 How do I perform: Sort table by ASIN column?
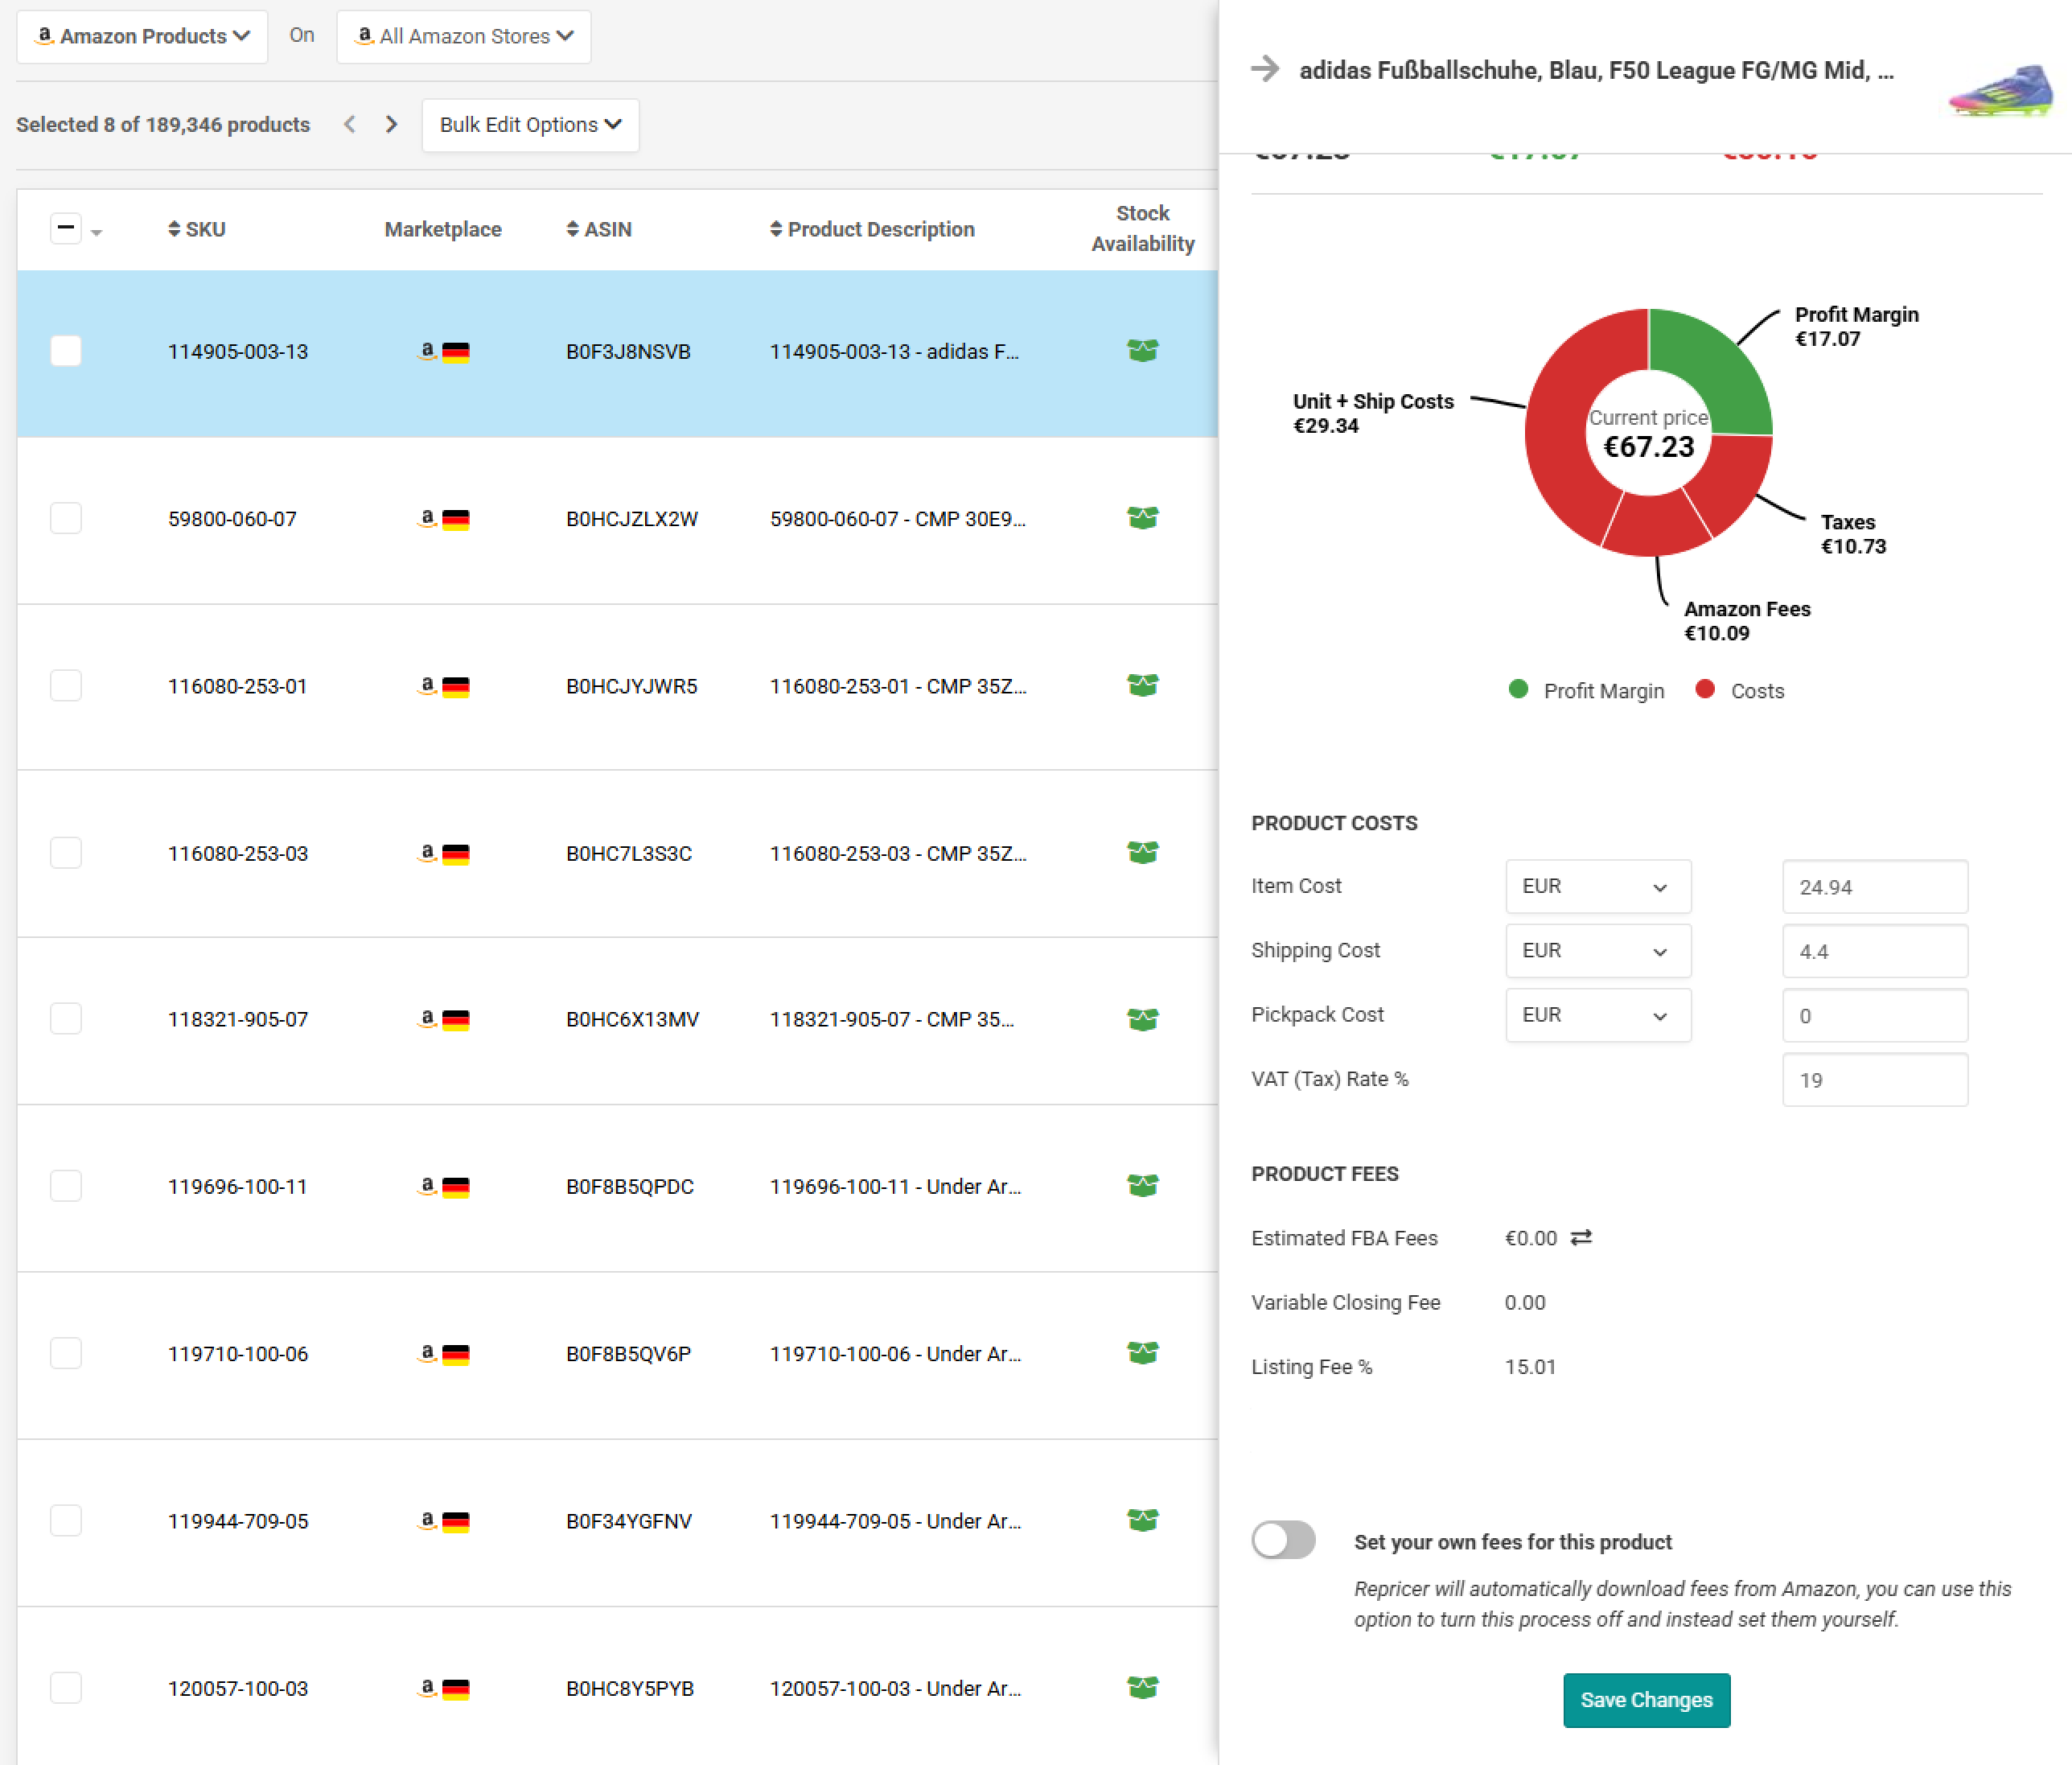click(599, 229)
